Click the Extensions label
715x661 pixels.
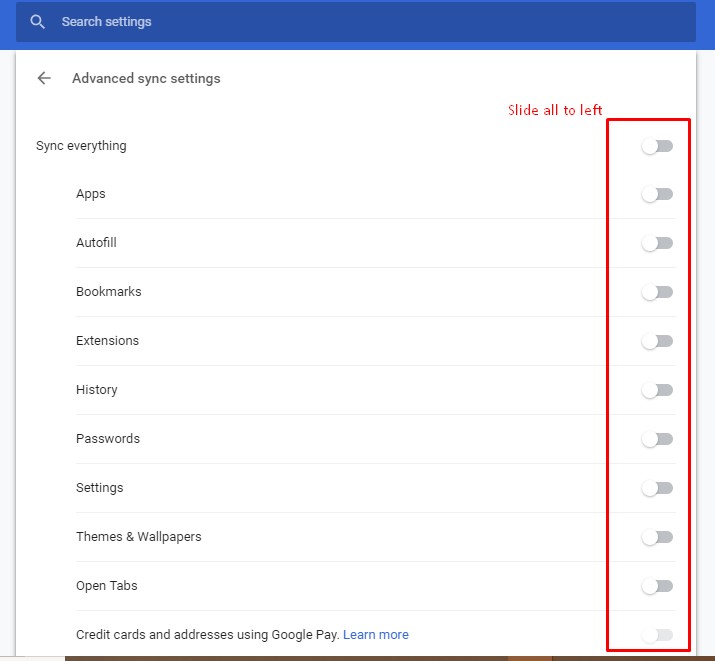click(x=107, y=341)
